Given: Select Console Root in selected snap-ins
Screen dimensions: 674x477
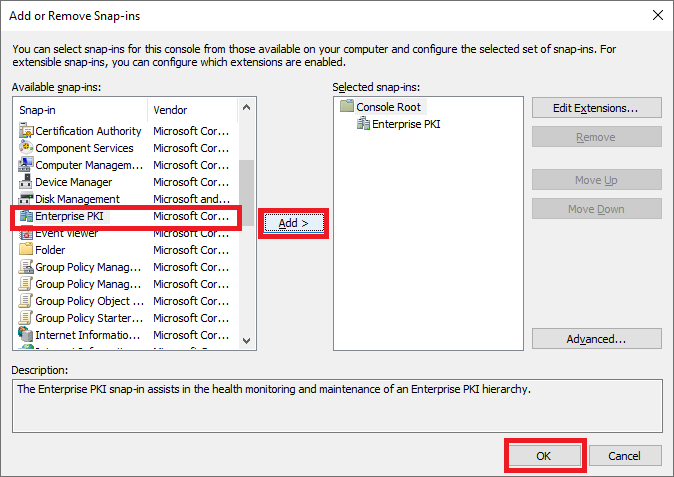Looking at the screenshot, I should (x=390, y=106).
